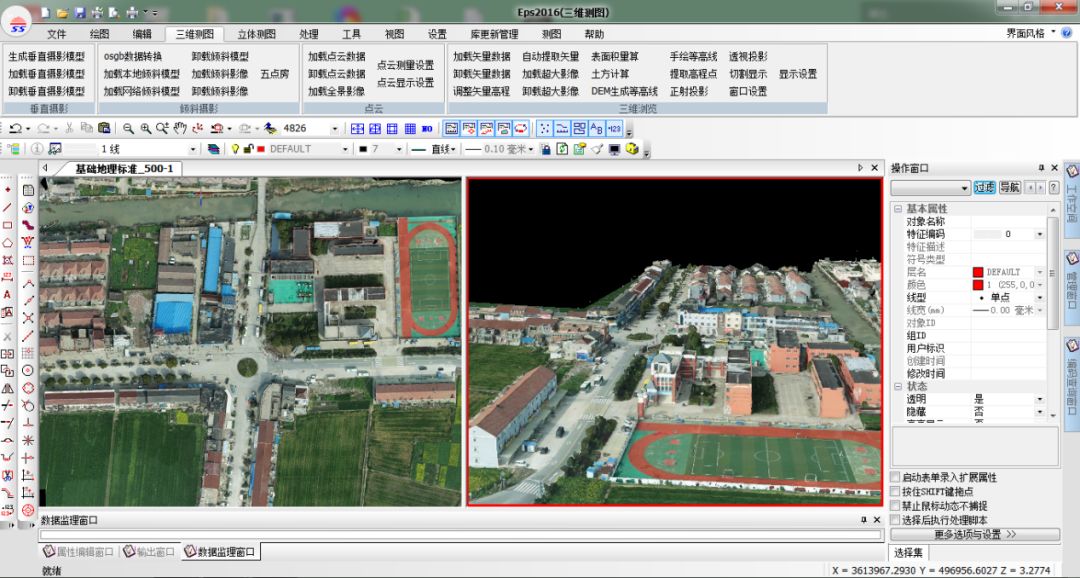This screenshot has height=578, width=1080.
Task: Open the scale 4826 dropdown
Action: coord(334,129)
